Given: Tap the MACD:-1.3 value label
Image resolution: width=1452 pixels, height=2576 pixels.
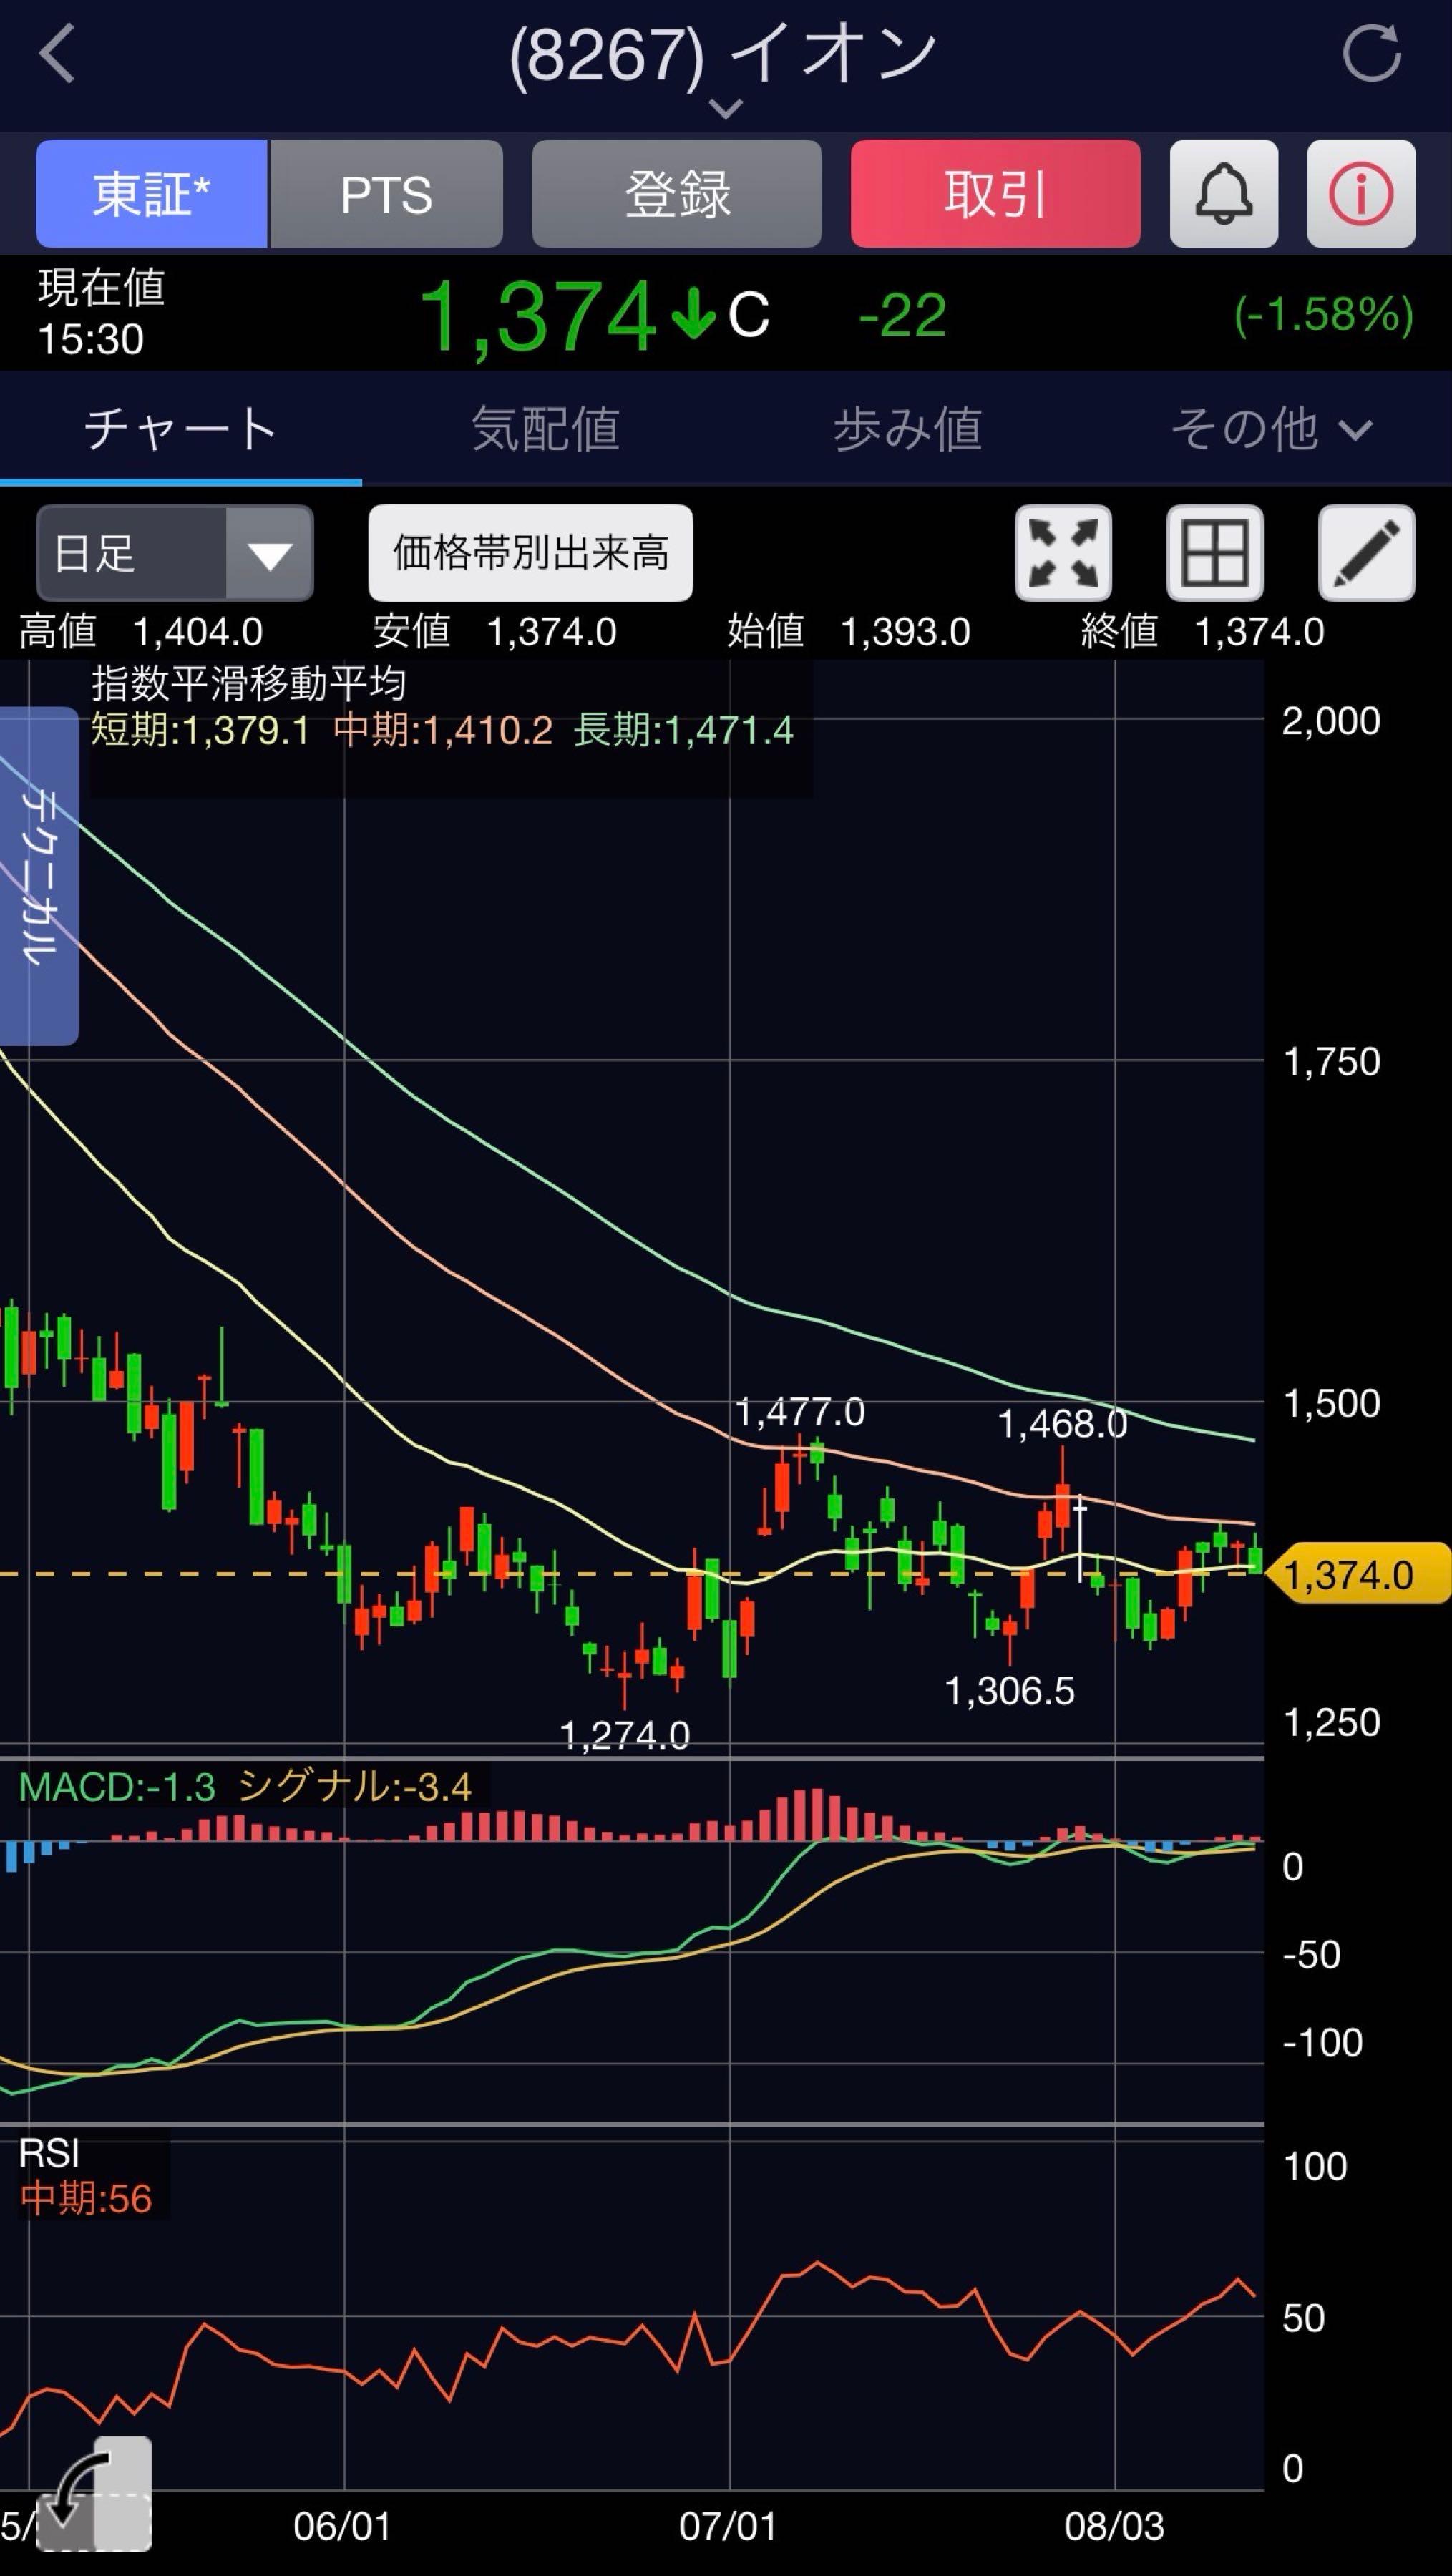Looking at the screenshot, I should pos(117,1787).
